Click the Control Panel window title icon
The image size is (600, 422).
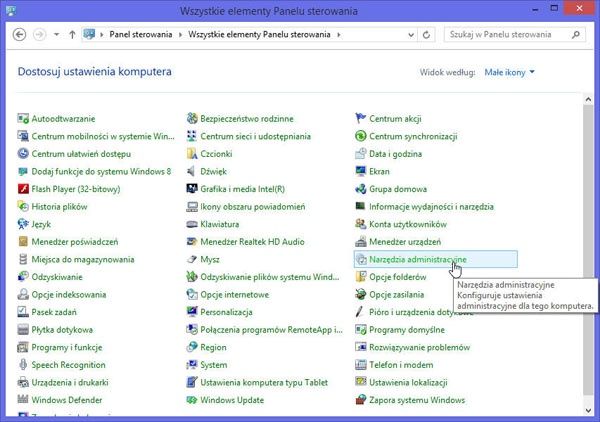point(11,11)
